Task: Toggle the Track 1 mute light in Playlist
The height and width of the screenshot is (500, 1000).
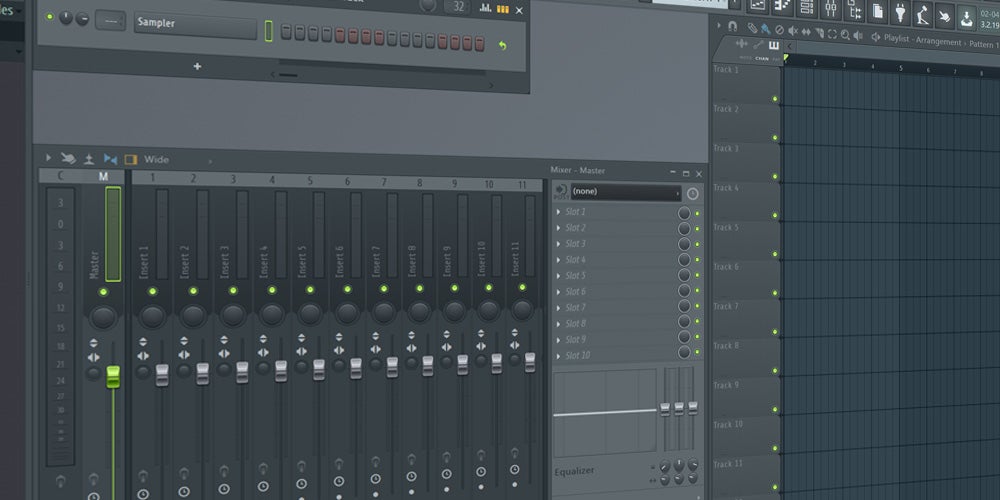Action: pos(776,99)
